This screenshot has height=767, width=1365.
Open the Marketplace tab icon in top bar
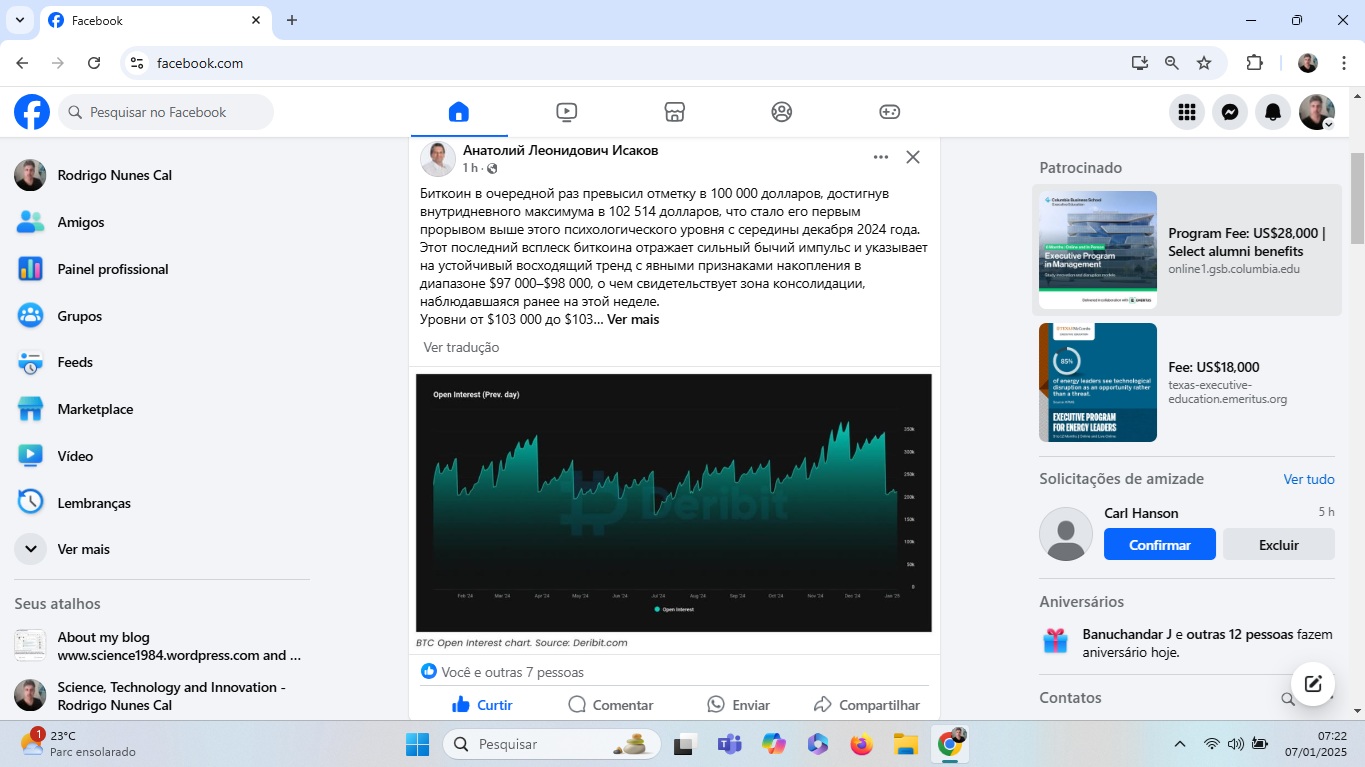674,112
